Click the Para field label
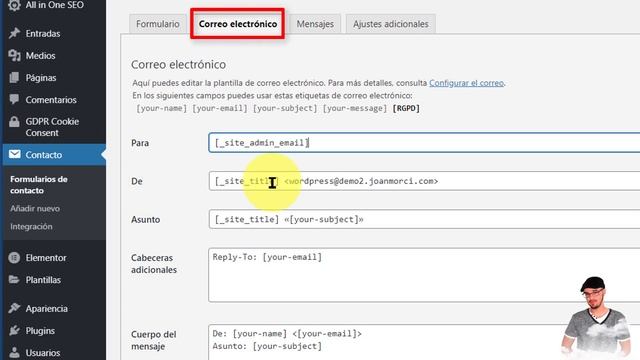 pos(140,143)
